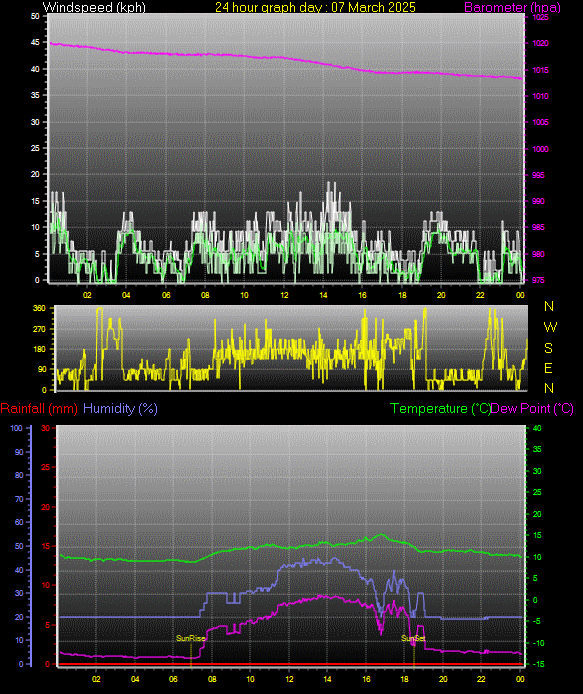Screen dimensions: 583x694
Task: Click the SunRise marker on temperature graph
Action: (190, 638)
